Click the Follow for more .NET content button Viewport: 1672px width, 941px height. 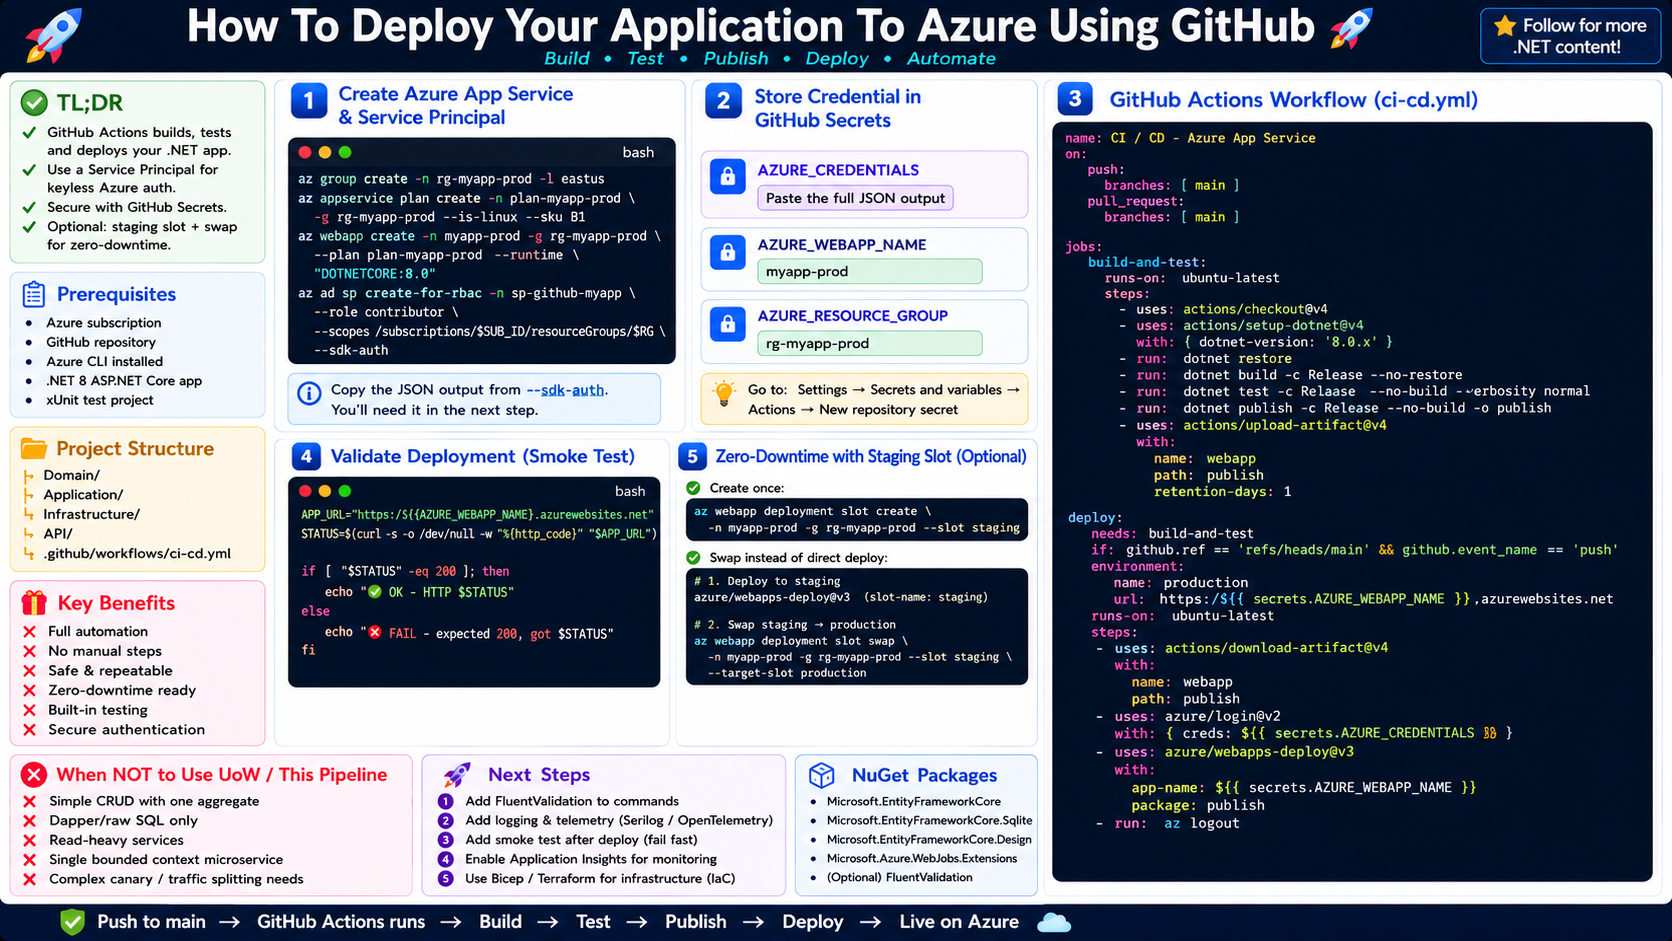[x=1570, y=36]
